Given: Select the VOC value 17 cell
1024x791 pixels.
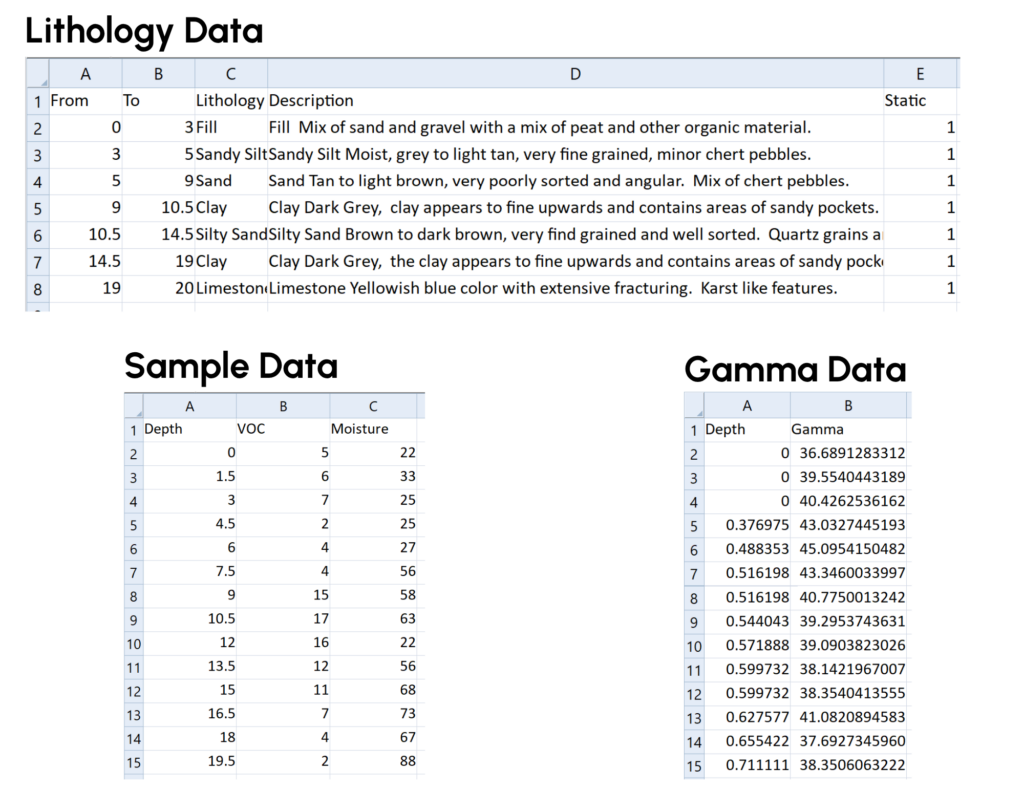Looking at the screenshot, I should tap(281, 618).
